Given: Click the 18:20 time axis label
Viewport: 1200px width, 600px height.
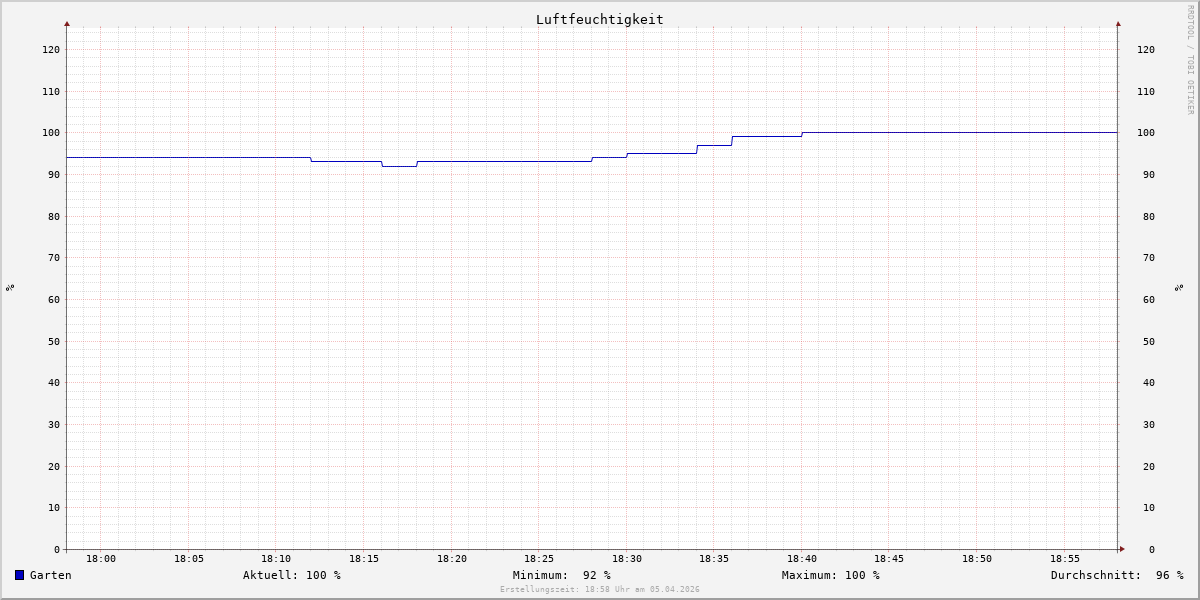Looking at the screenshot, I should [452, 559].
